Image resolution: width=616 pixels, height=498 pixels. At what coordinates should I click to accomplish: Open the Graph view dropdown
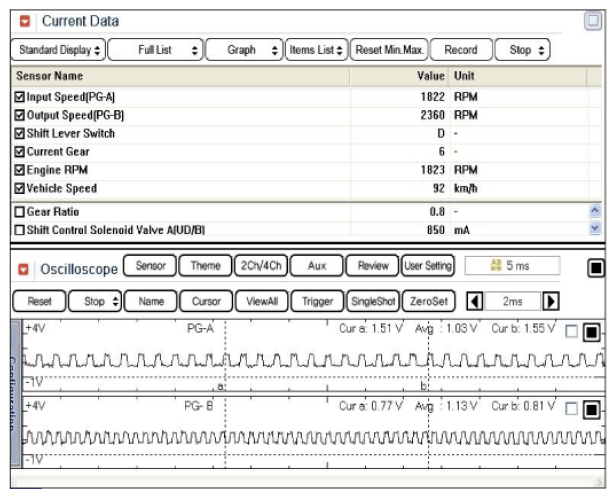click(x=247, y=49)
